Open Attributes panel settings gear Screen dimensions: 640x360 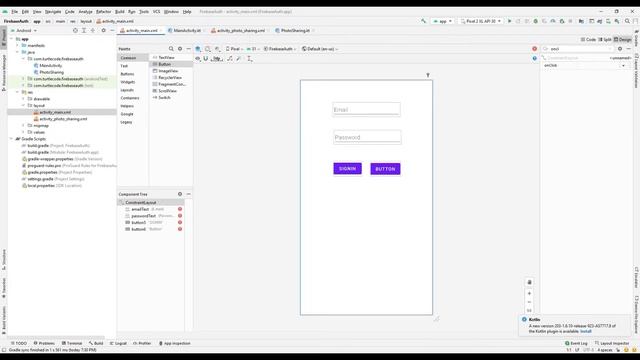(x=620, y=49)
